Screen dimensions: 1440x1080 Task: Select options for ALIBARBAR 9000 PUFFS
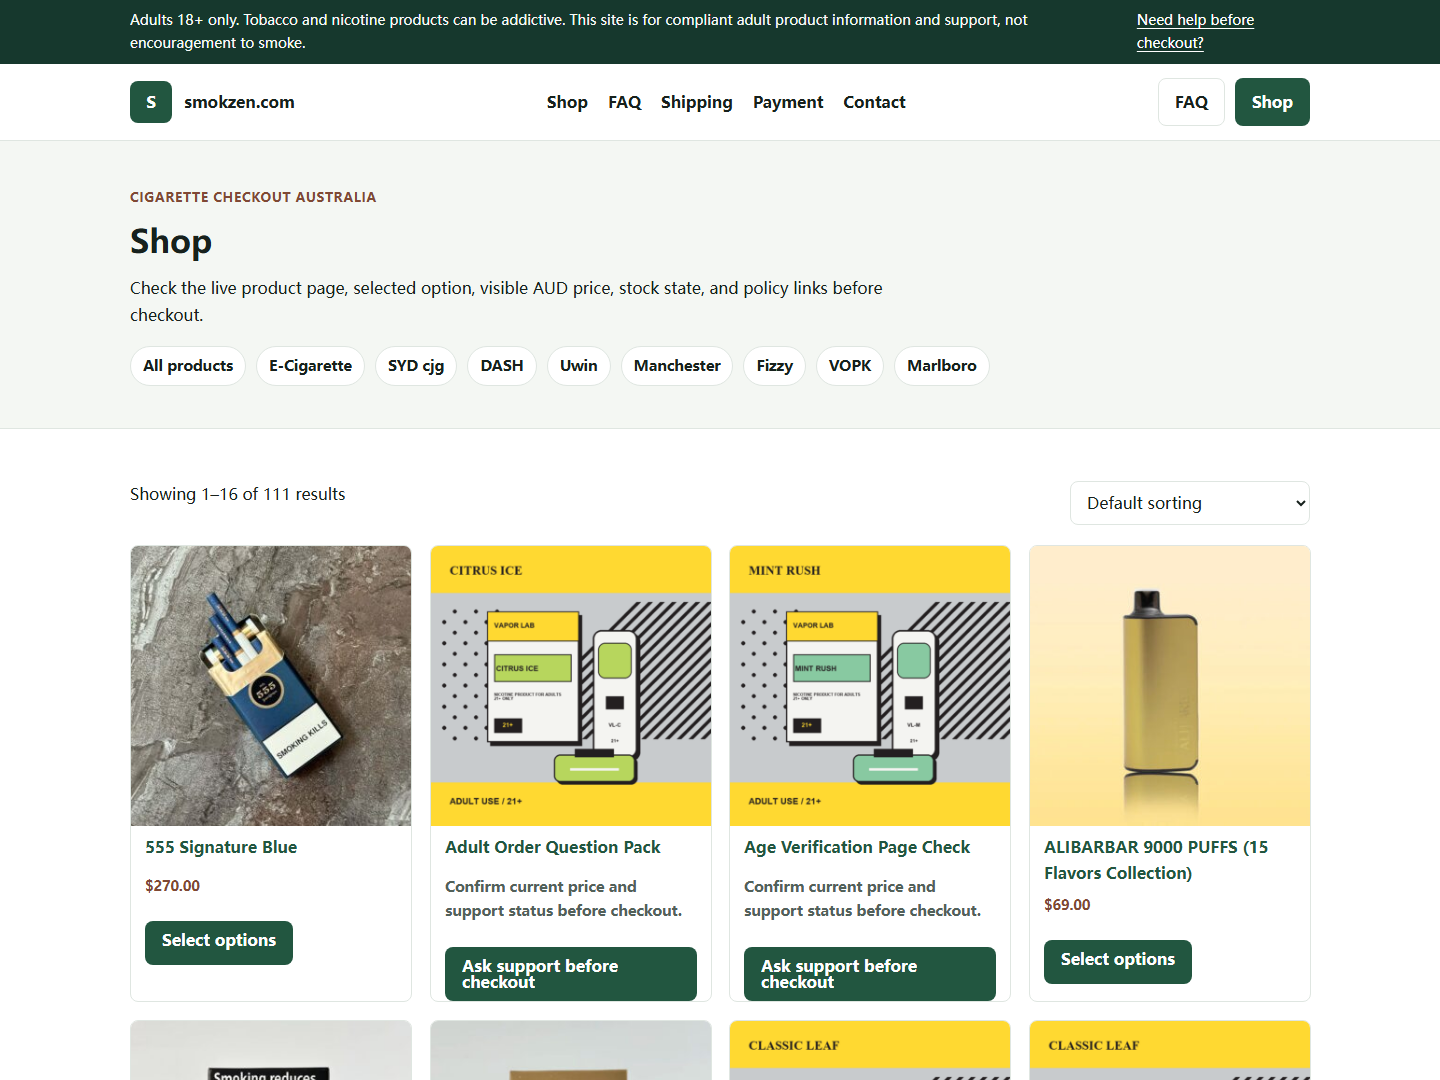coord(1118,962)
